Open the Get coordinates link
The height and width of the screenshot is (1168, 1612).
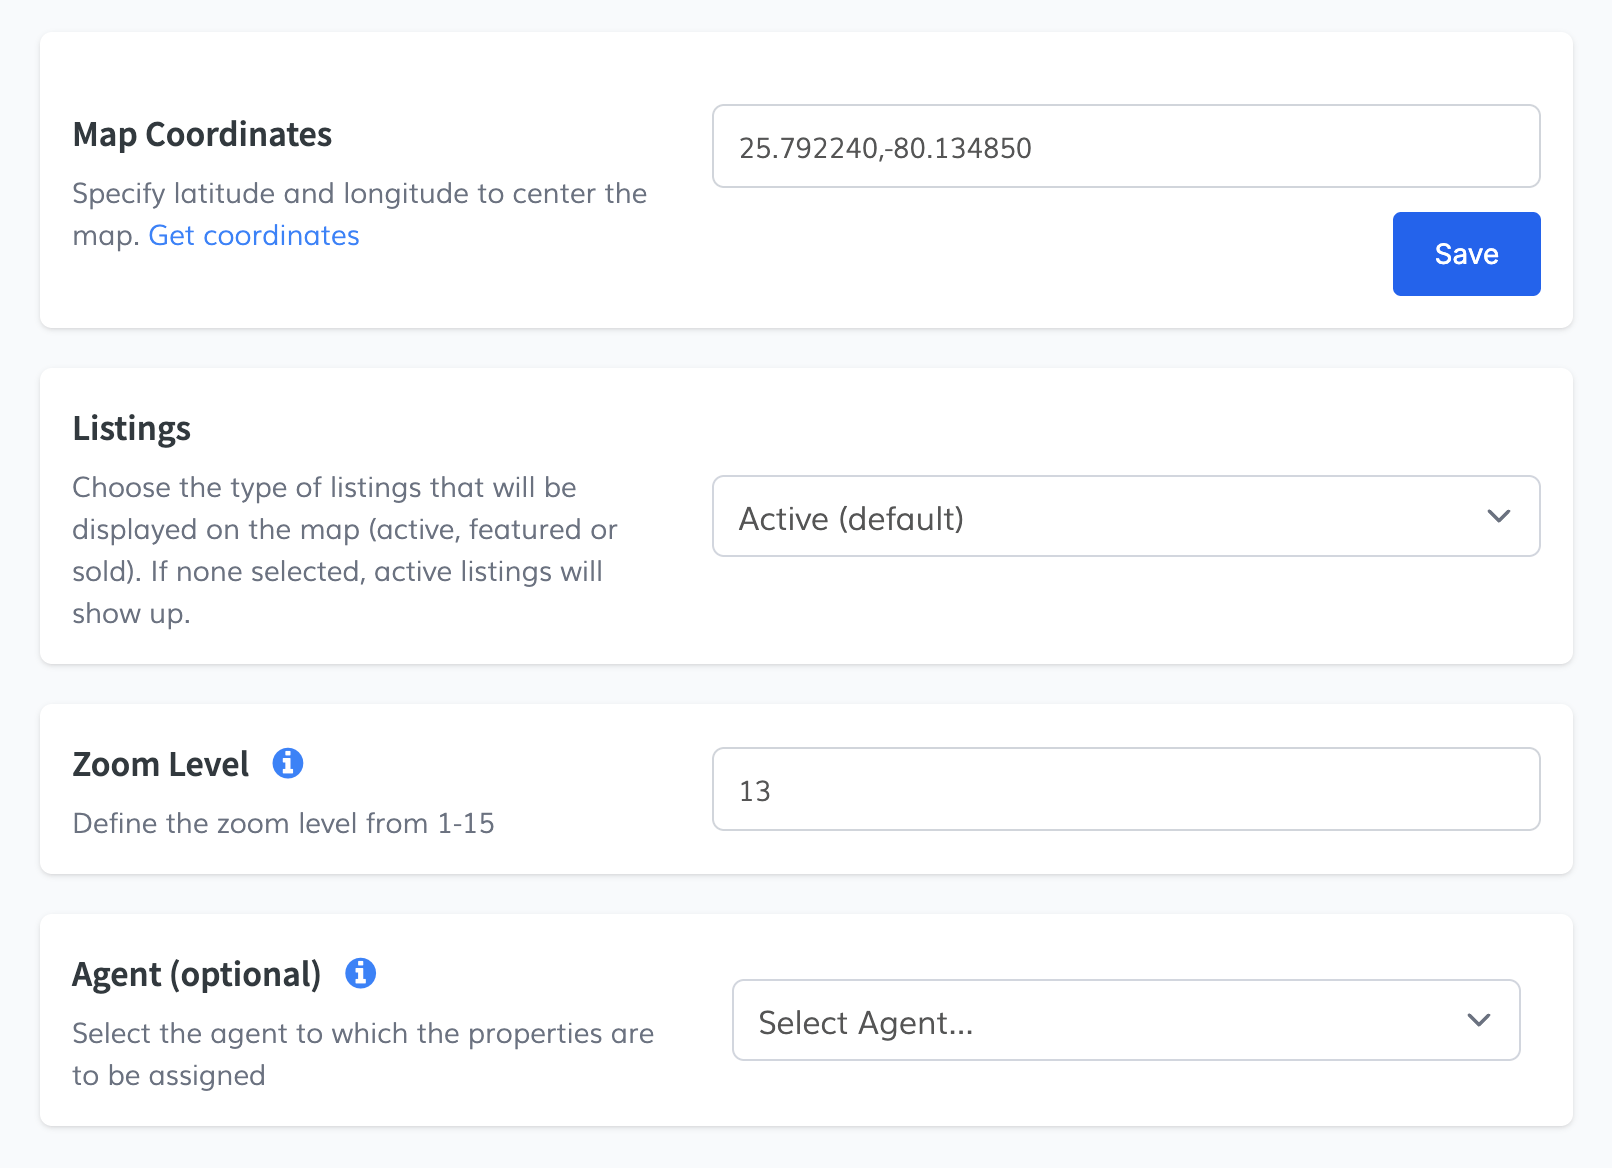click(254, 236)
